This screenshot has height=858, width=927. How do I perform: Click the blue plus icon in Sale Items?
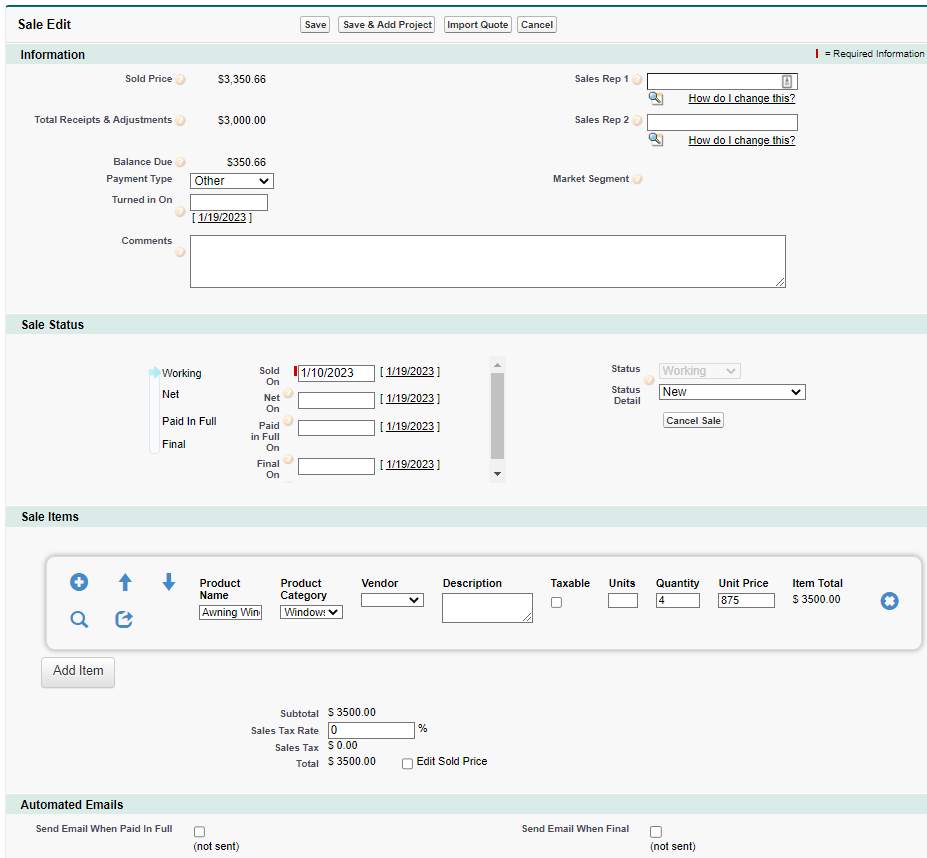click(79, 582)
